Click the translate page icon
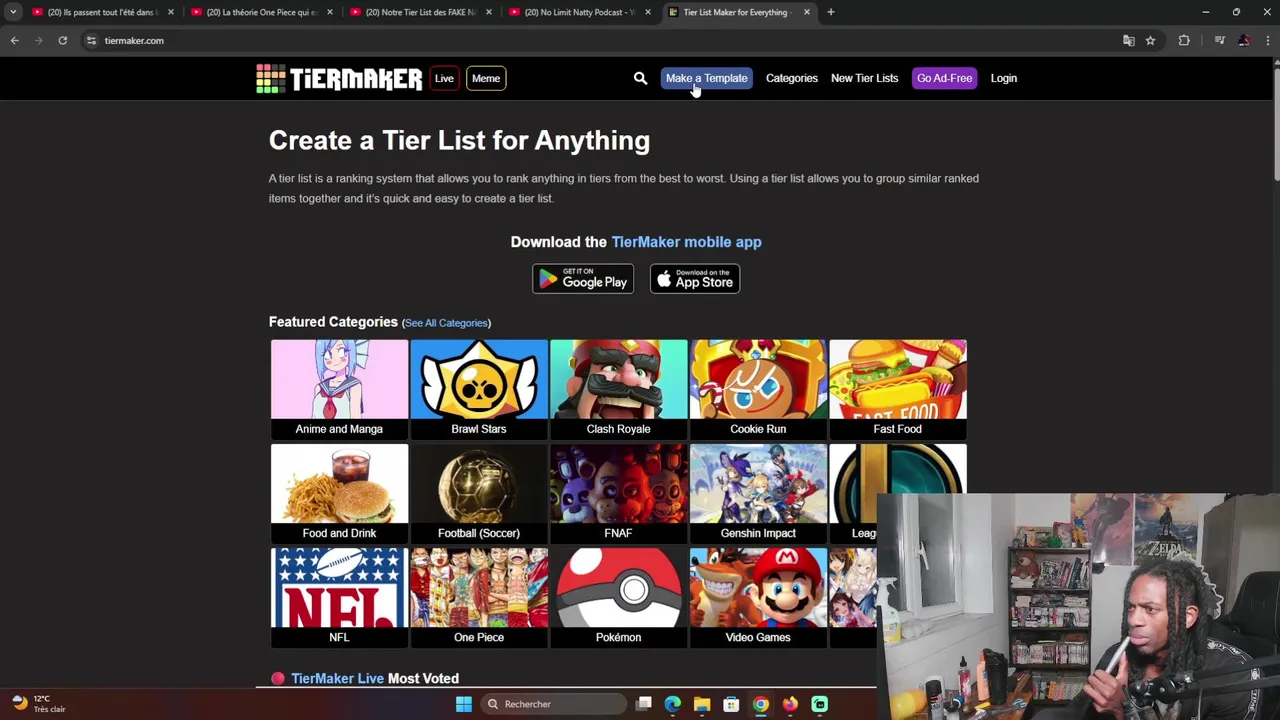The image size is (1280, 720). click(1129, 40)
